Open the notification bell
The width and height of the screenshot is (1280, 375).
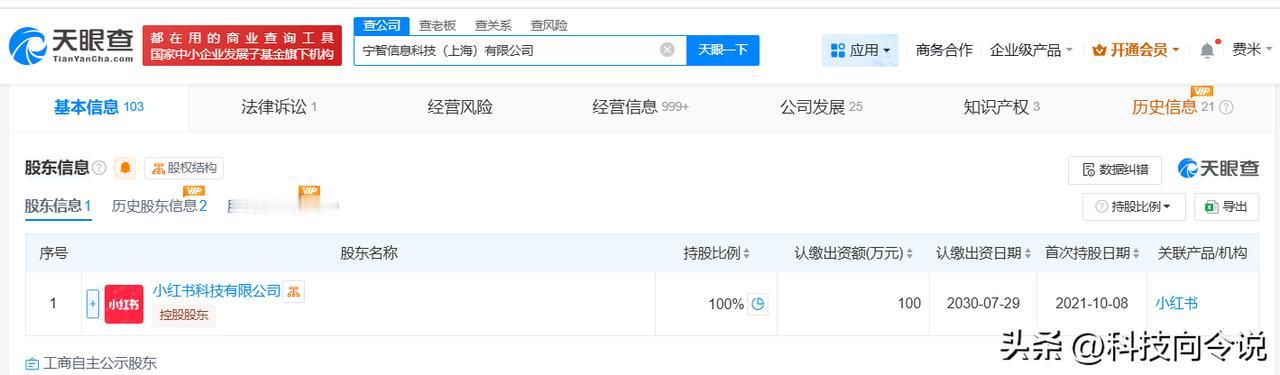1208,50
